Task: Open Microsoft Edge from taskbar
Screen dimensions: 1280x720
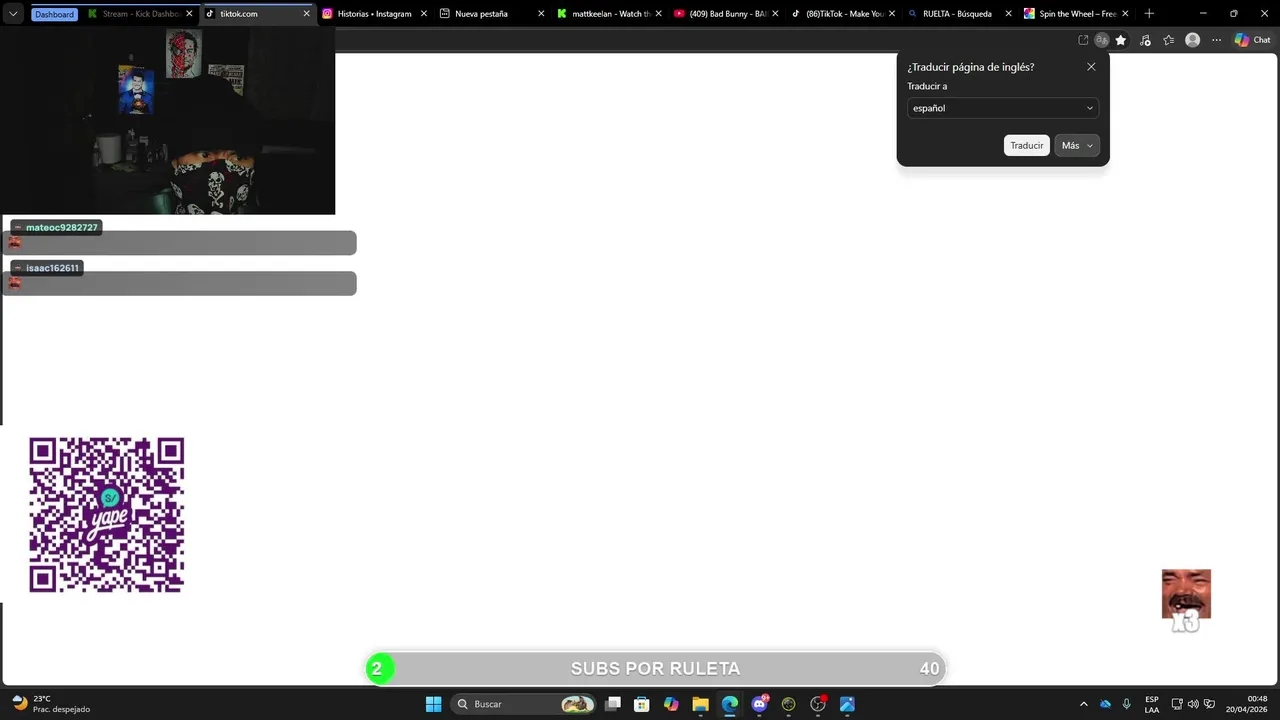Action: 730,704
